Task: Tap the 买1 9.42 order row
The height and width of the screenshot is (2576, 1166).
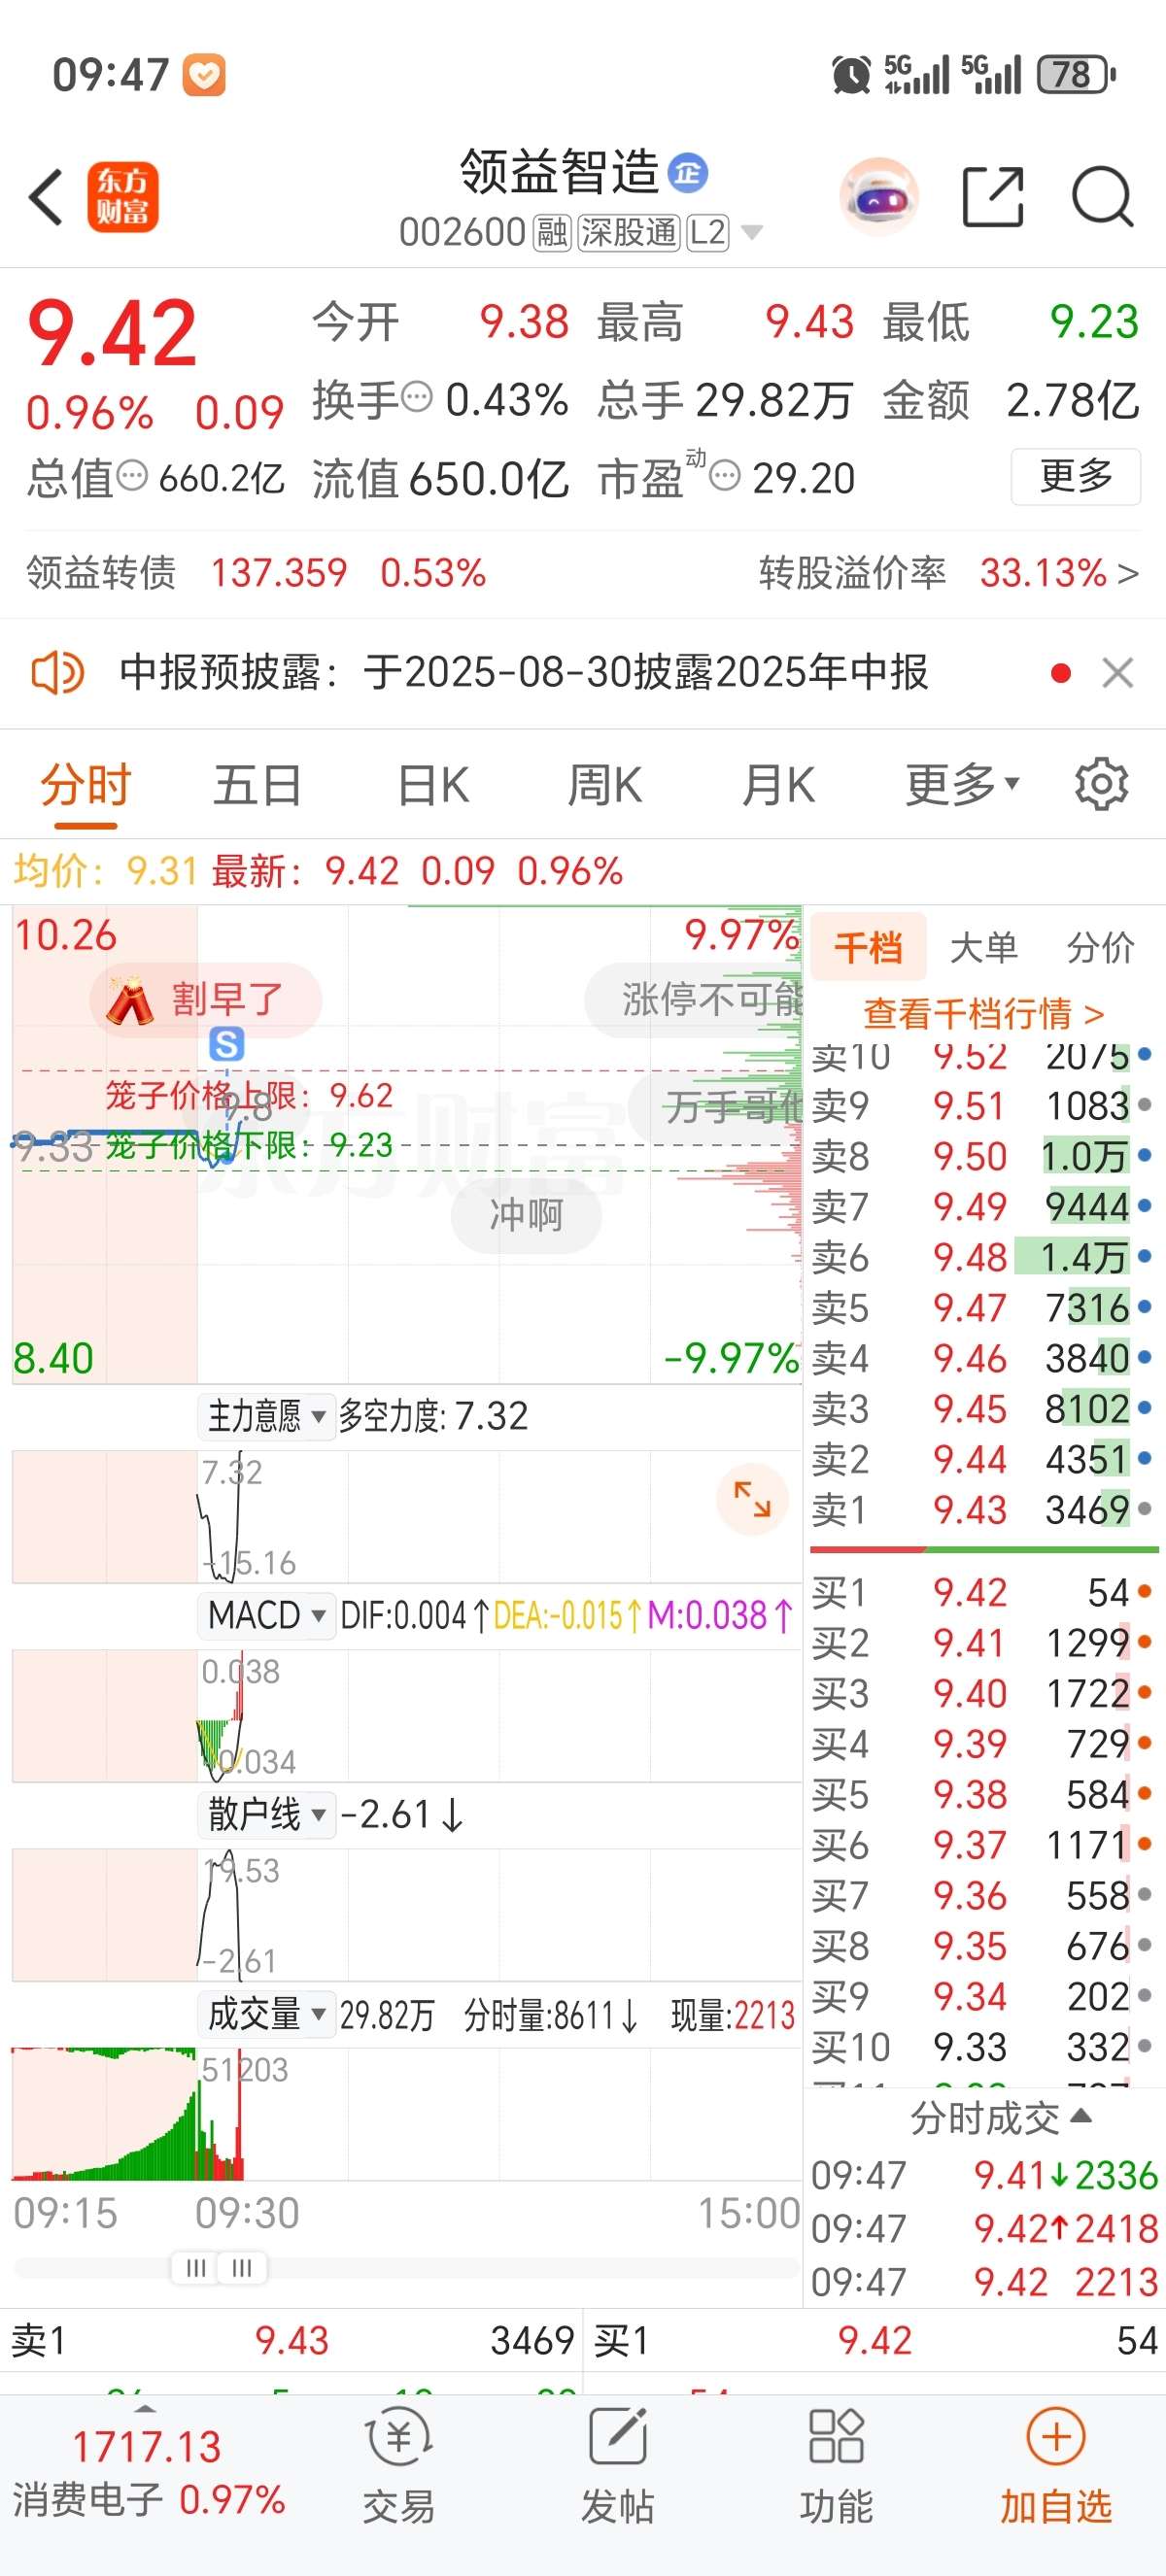Action: point(984,1592)
